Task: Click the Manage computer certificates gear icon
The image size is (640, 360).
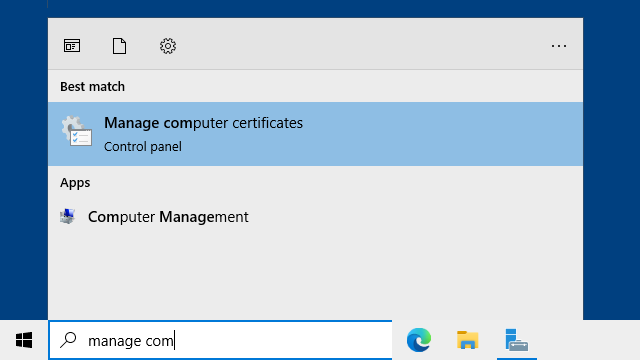Action: tap(77, 131)
